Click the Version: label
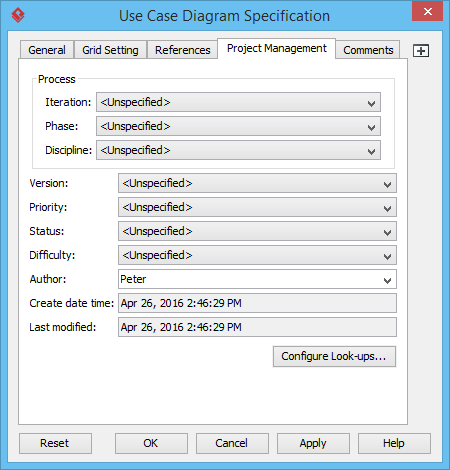 pyautogui.click(x=49, y=183)
